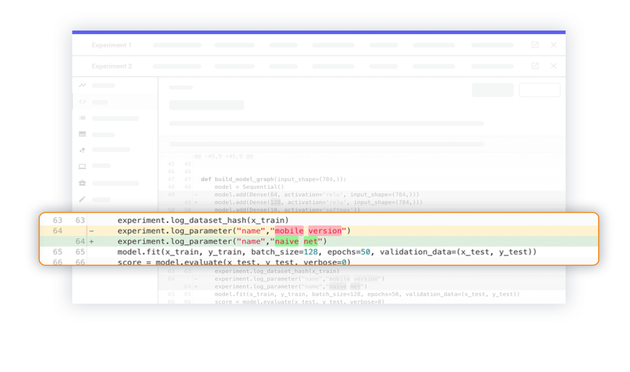The height and width of the screenshot is (372, 630).
Task: Open the list icon in the sidebar
Action: 82,118
